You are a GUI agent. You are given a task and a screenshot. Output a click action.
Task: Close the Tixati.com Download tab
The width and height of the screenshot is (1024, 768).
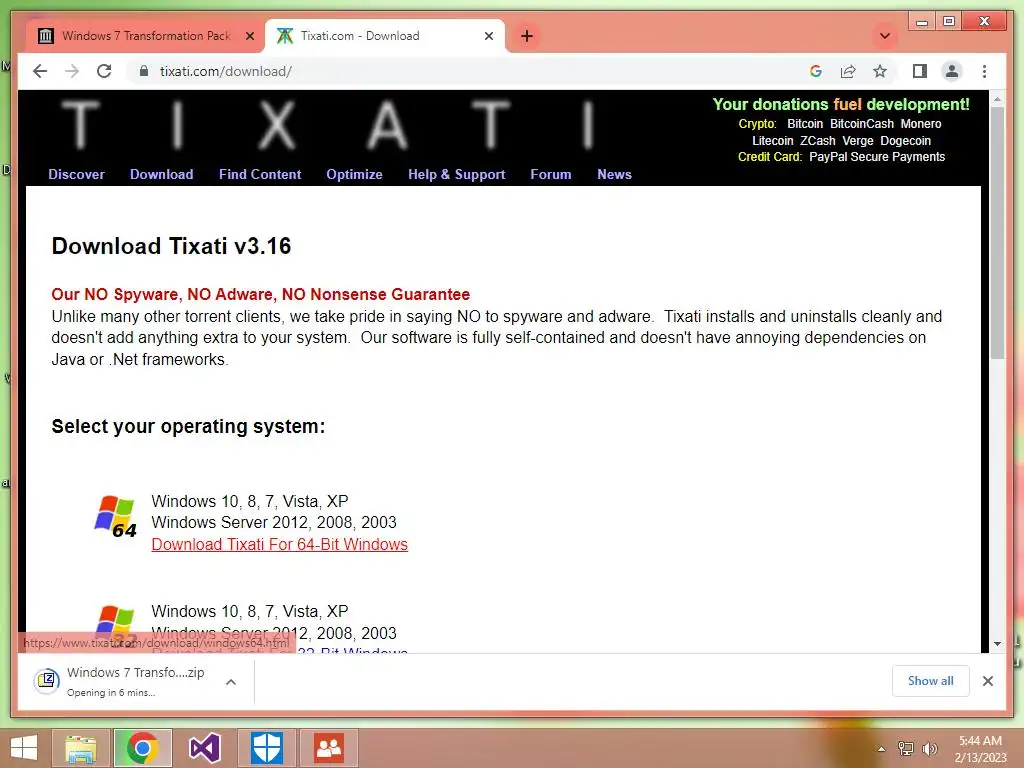point(488,36)
